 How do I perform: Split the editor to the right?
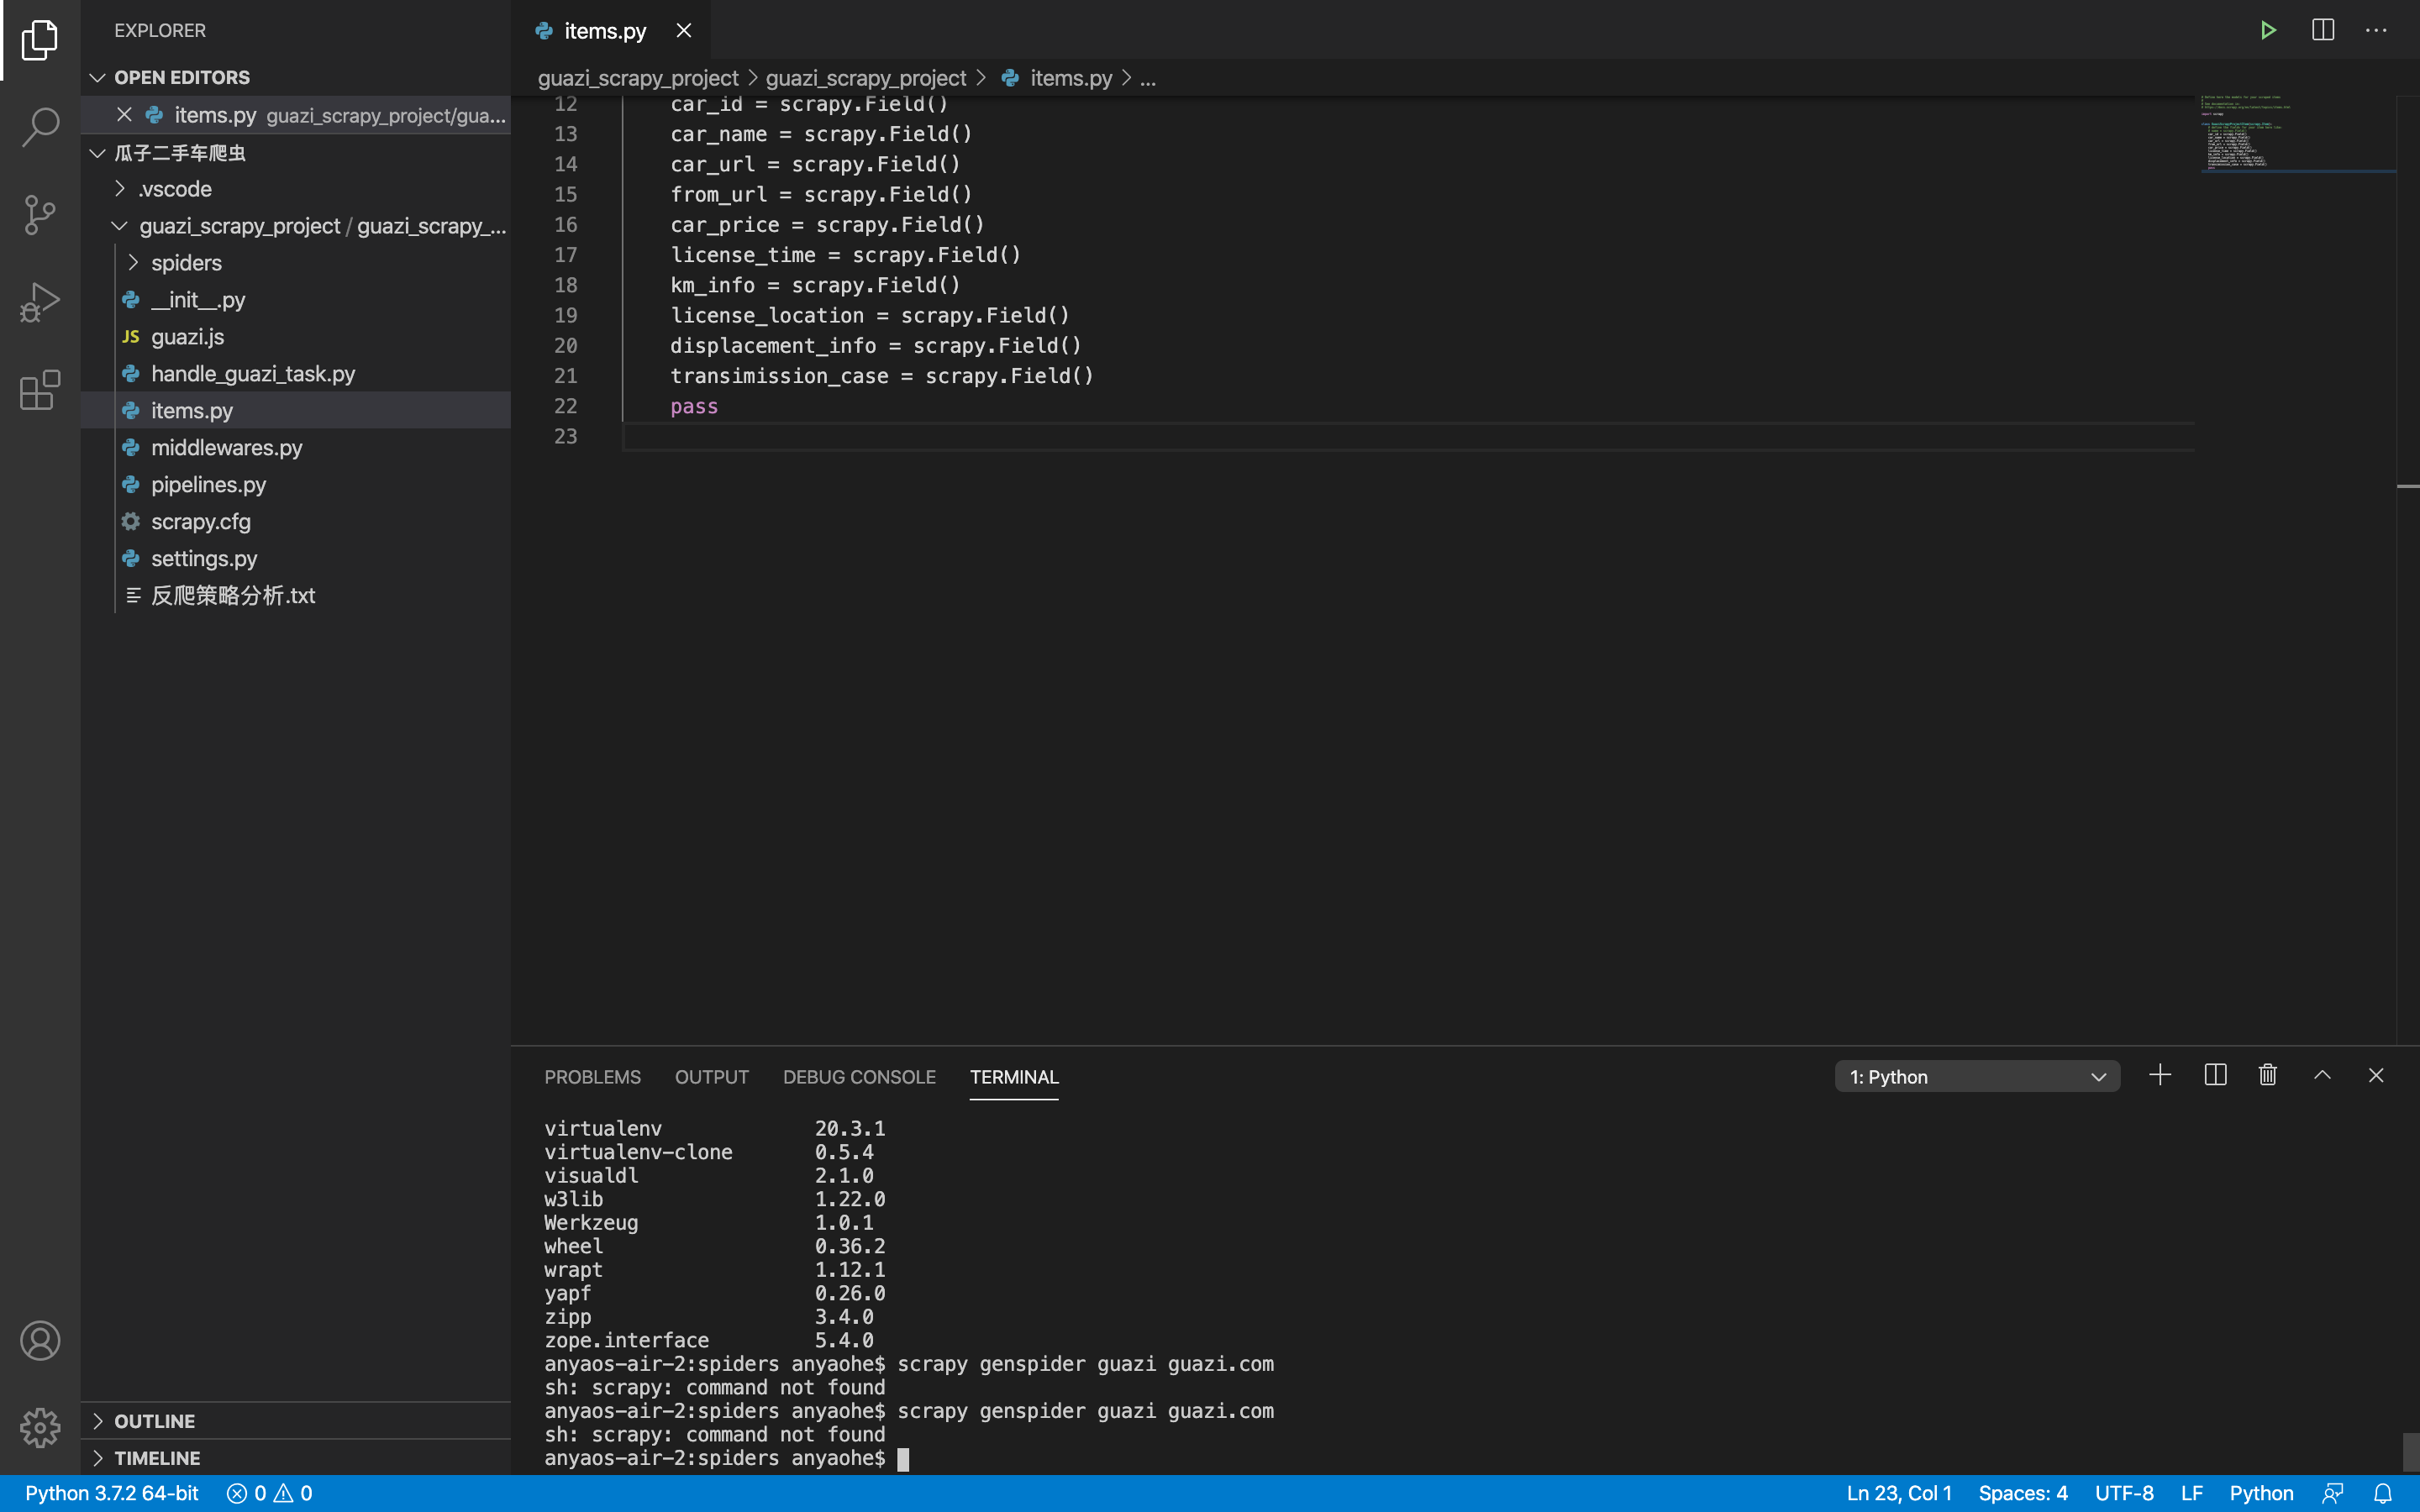[2323, 30]
